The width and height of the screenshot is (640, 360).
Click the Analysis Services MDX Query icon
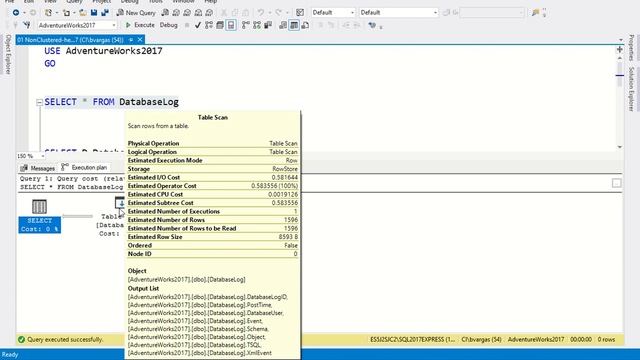point(176,13)
